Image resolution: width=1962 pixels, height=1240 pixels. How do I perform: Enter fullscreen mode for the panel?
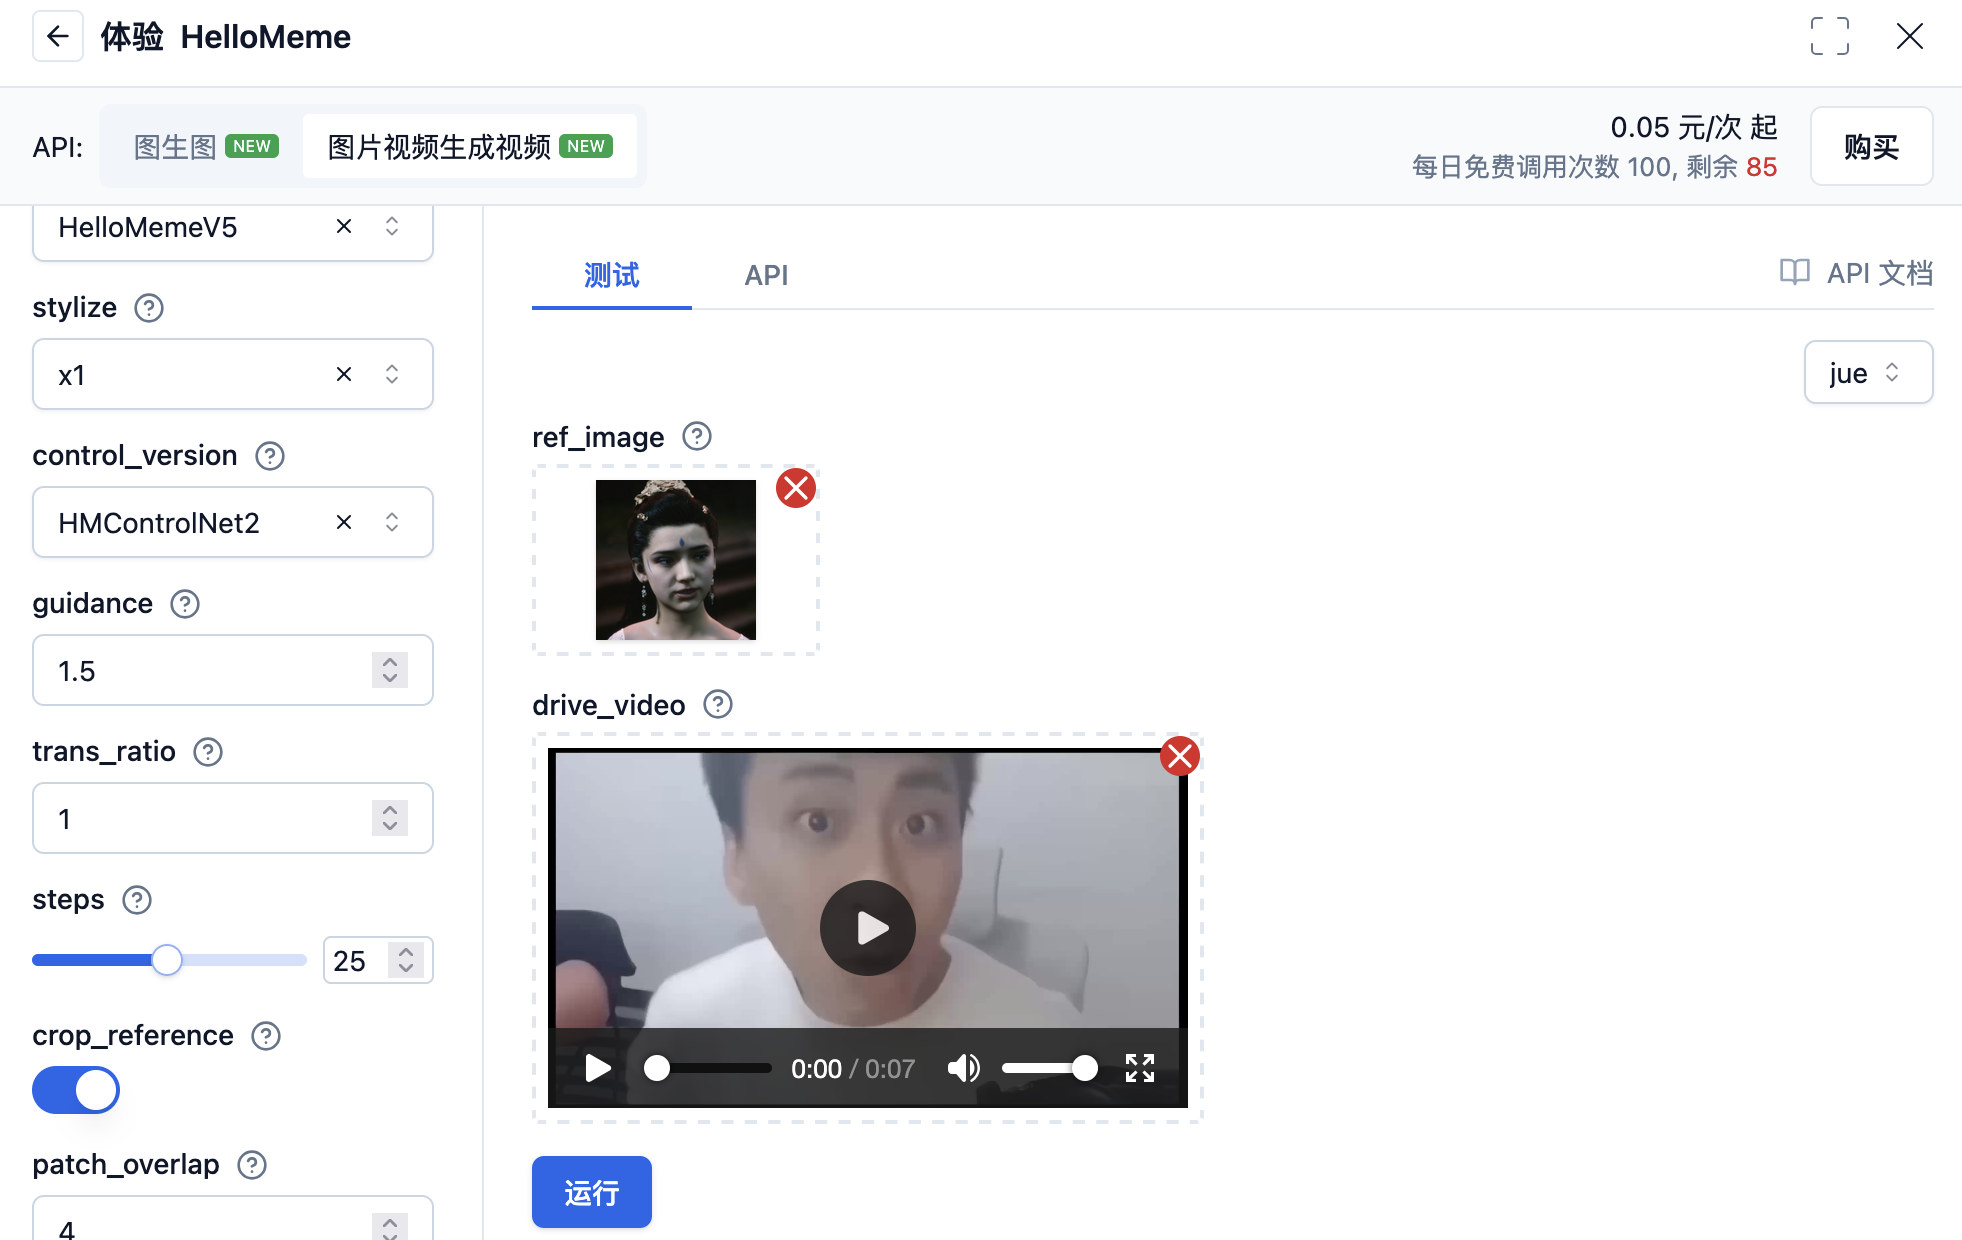[x=1830, y=36]
